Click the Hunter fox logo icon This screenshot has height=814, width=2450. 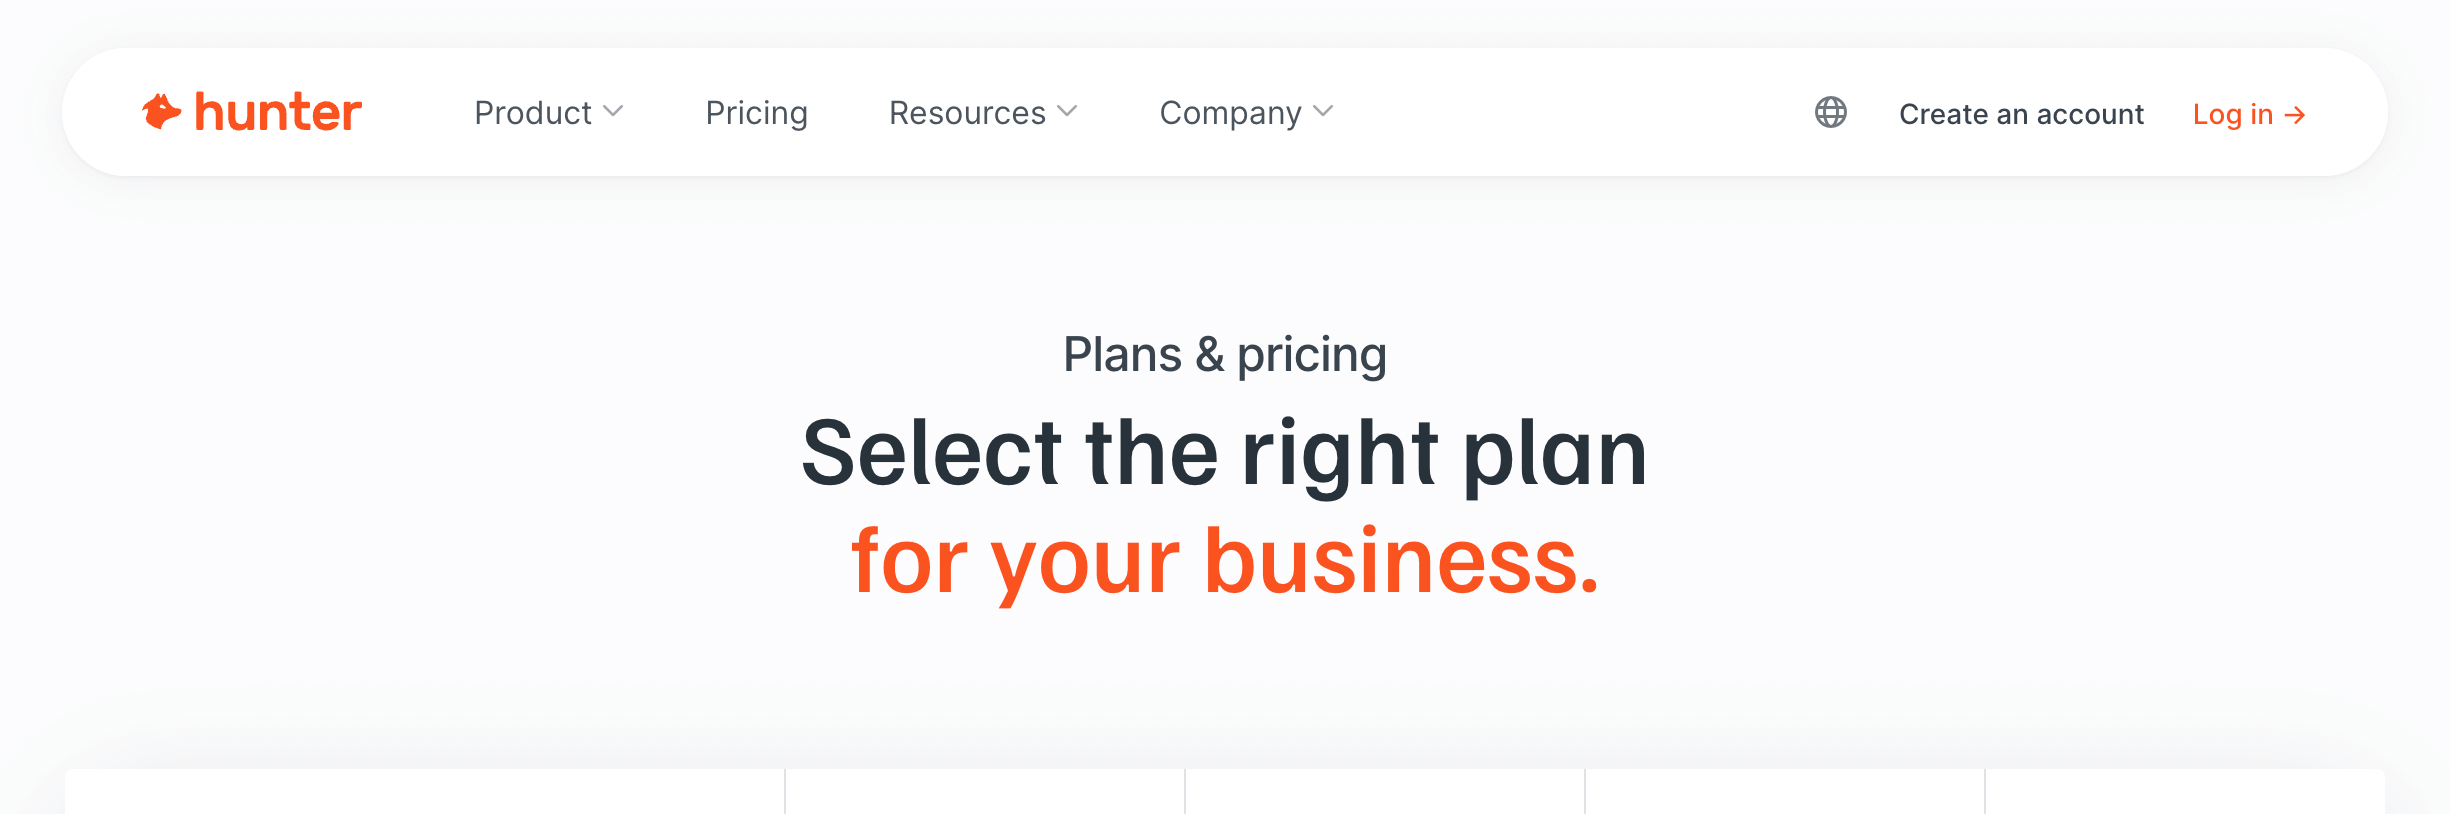tap(161, 112)
